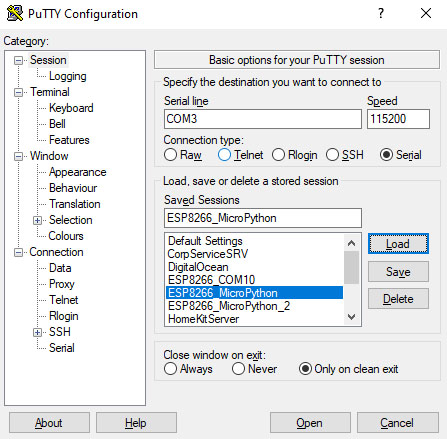Choose SSH connection type
This screenshot has height=439, width=447.
332,155
